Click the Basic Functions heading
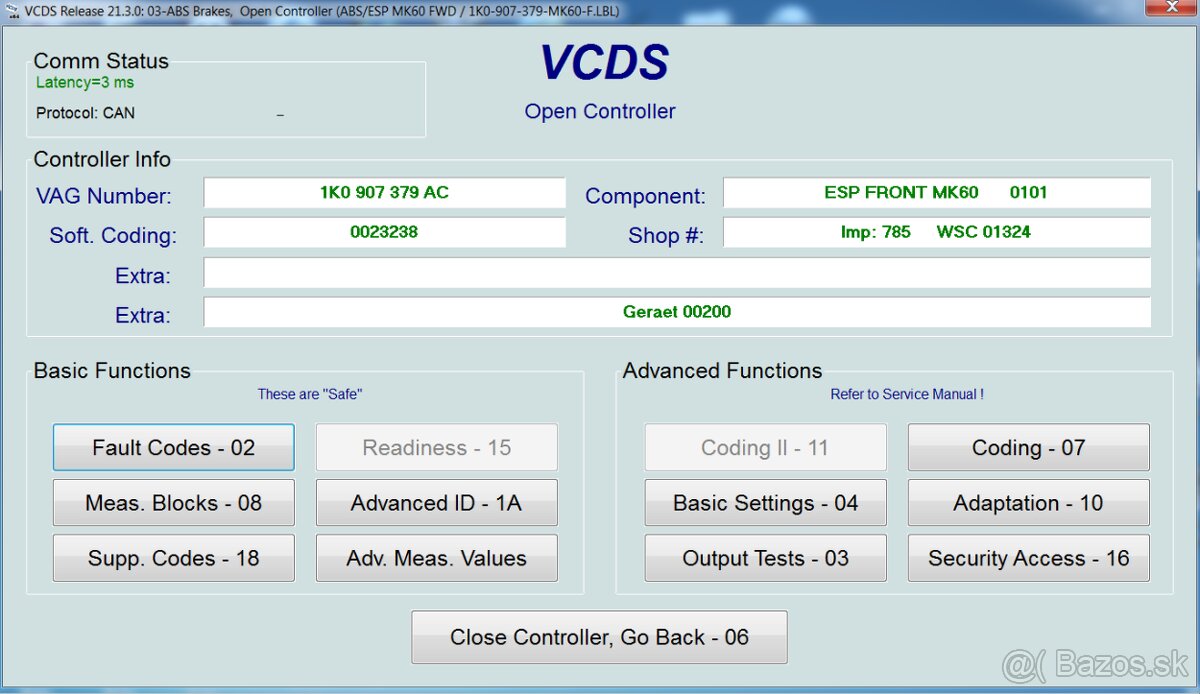 tap(112, 370)
